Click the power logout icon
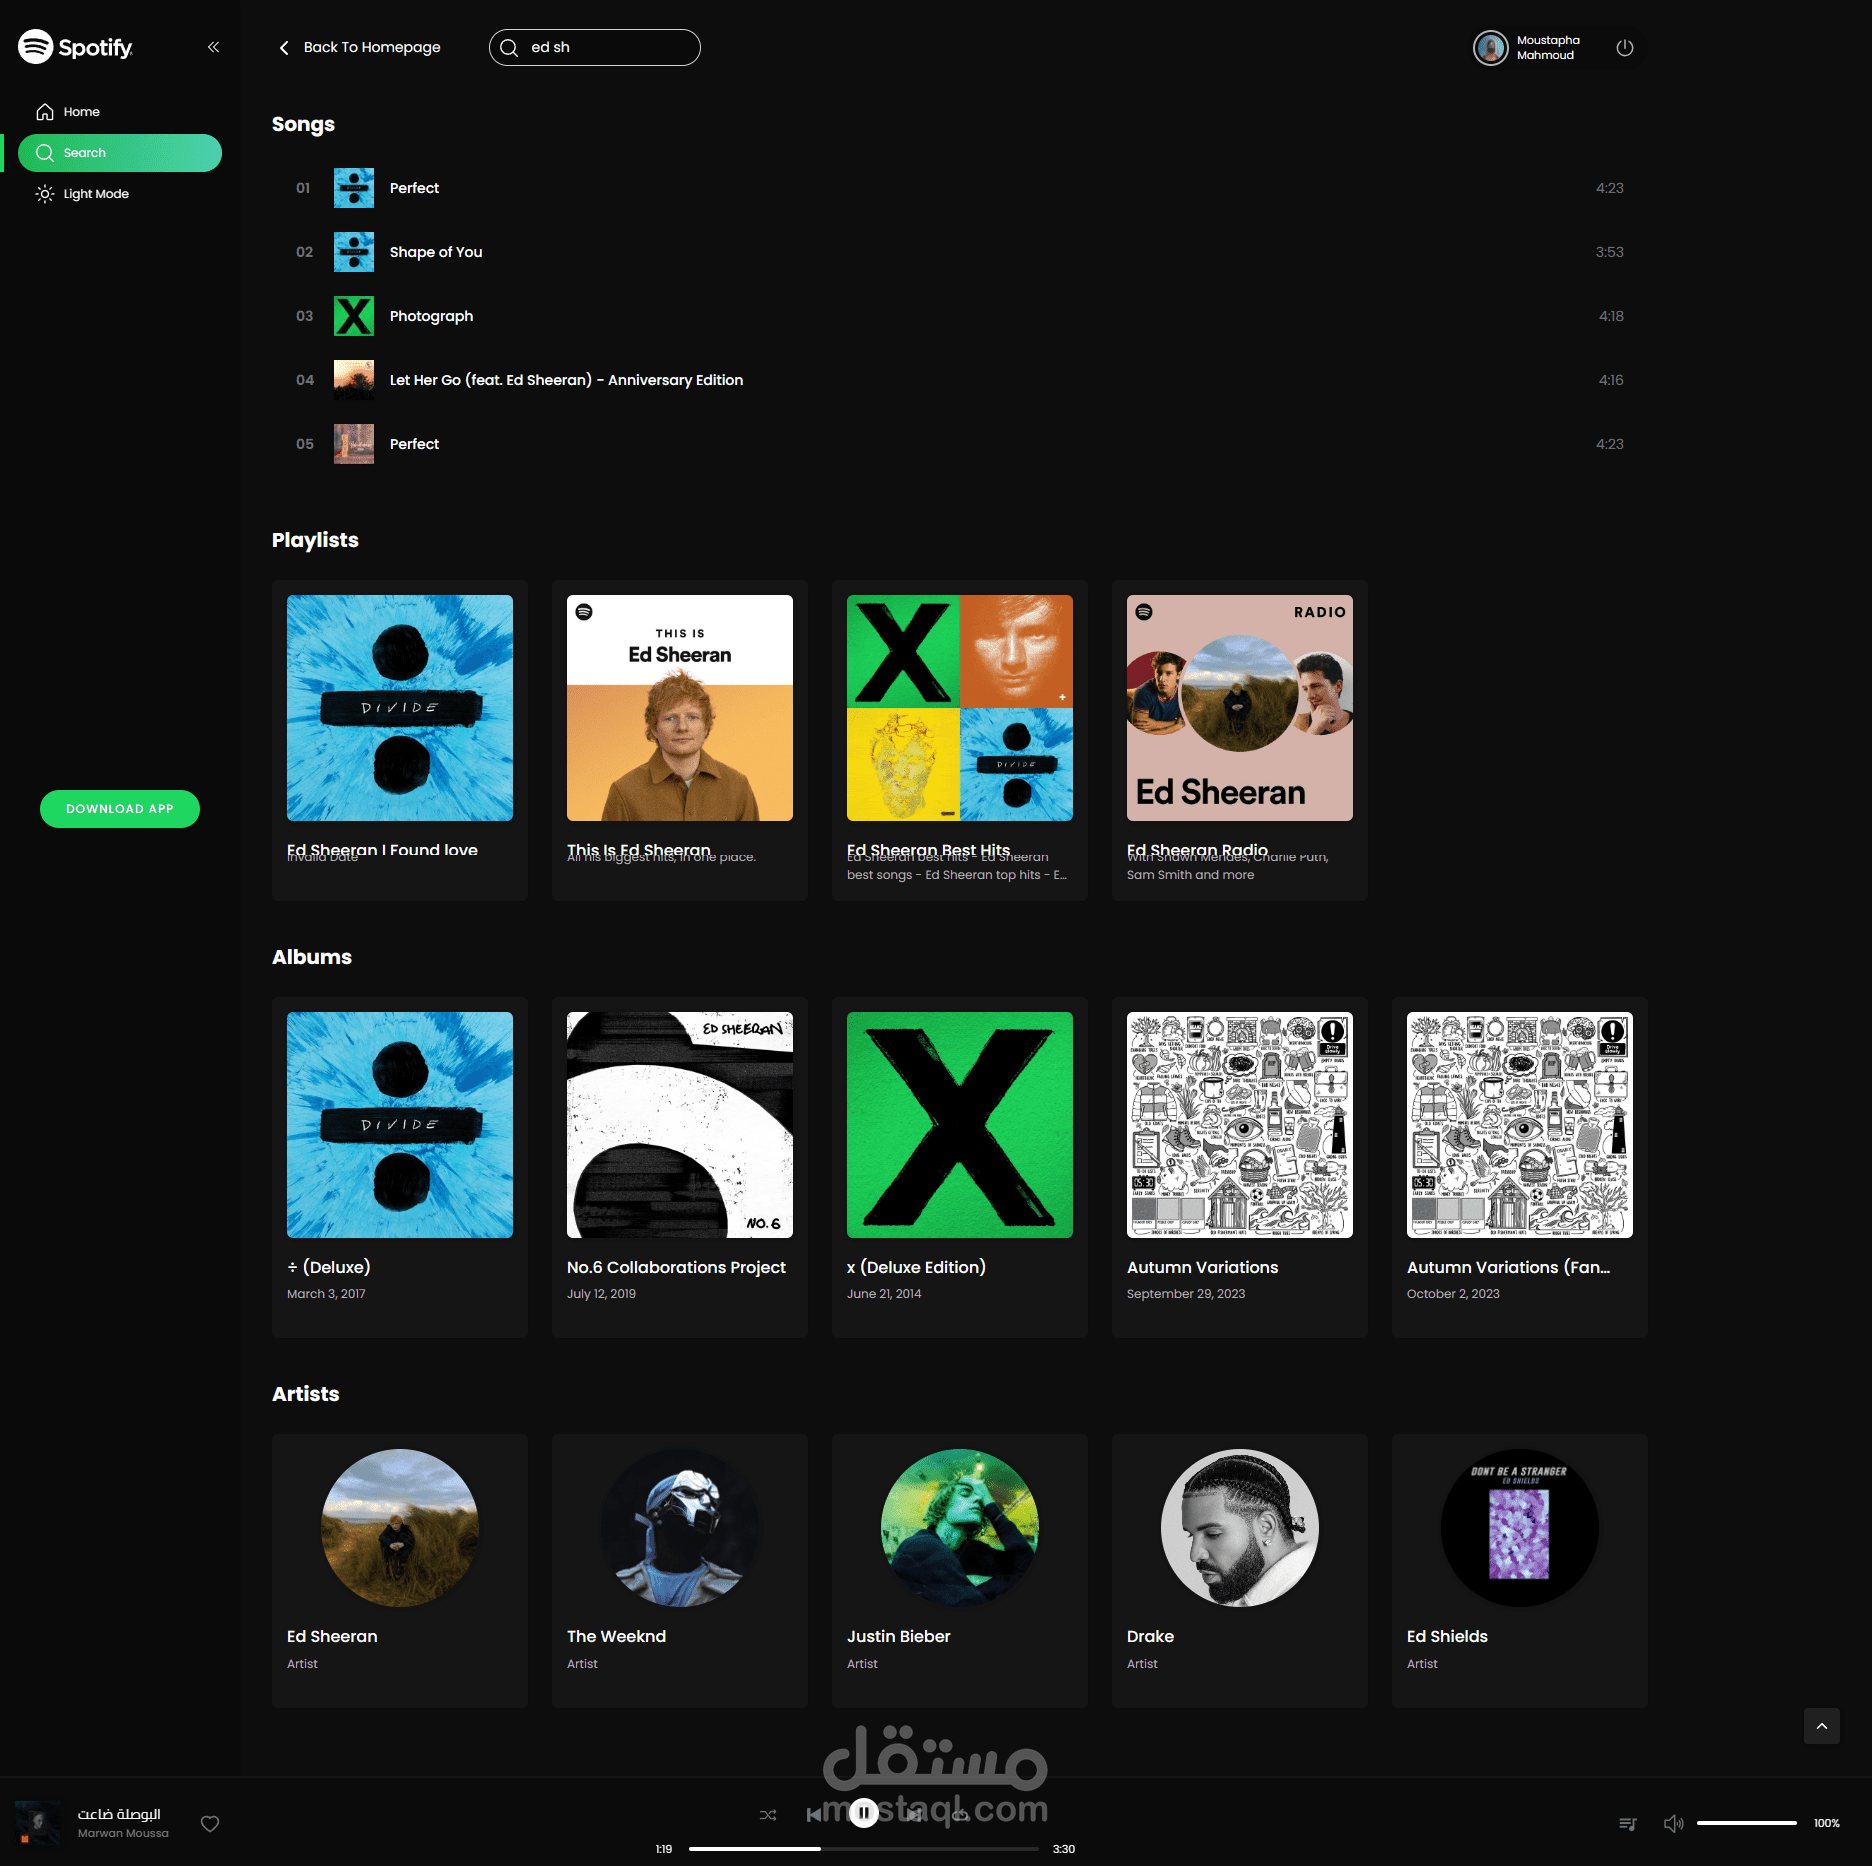1872x1866 pixels. pyautogui.click(x=1625, y=47)
